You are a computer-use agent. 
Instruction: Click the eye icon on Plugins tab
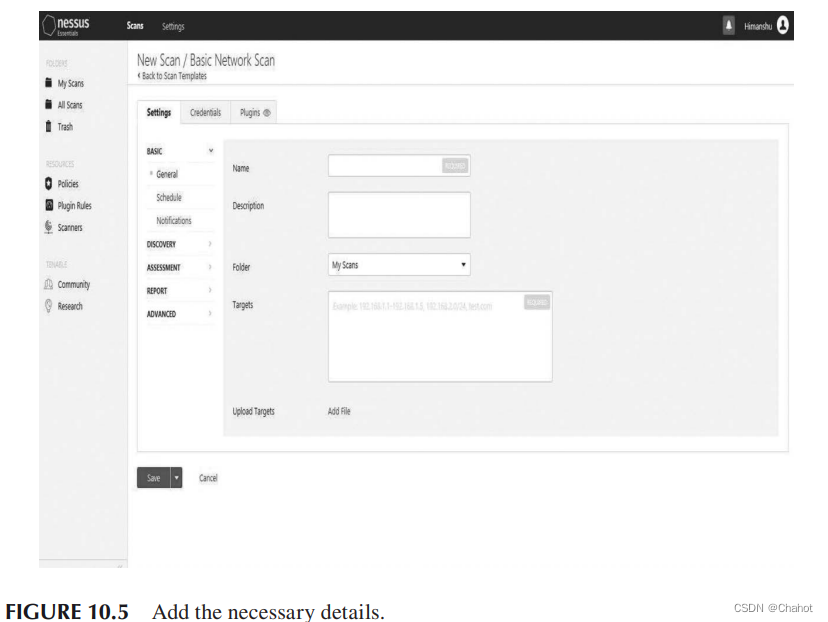tap(267, 112)
